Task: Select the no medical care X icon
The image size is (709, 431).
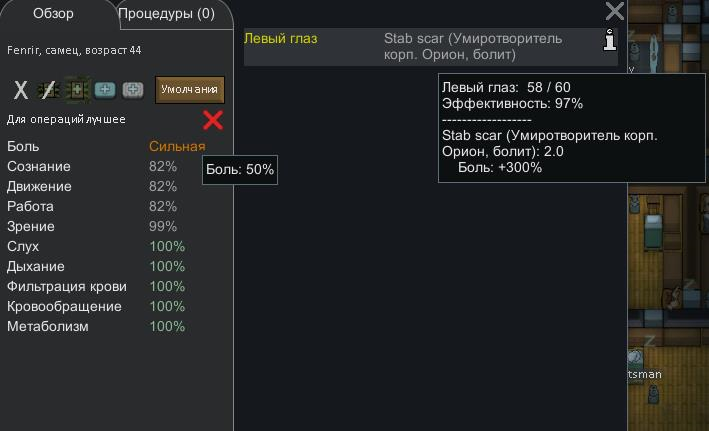Action: click(x=21, y=91)
